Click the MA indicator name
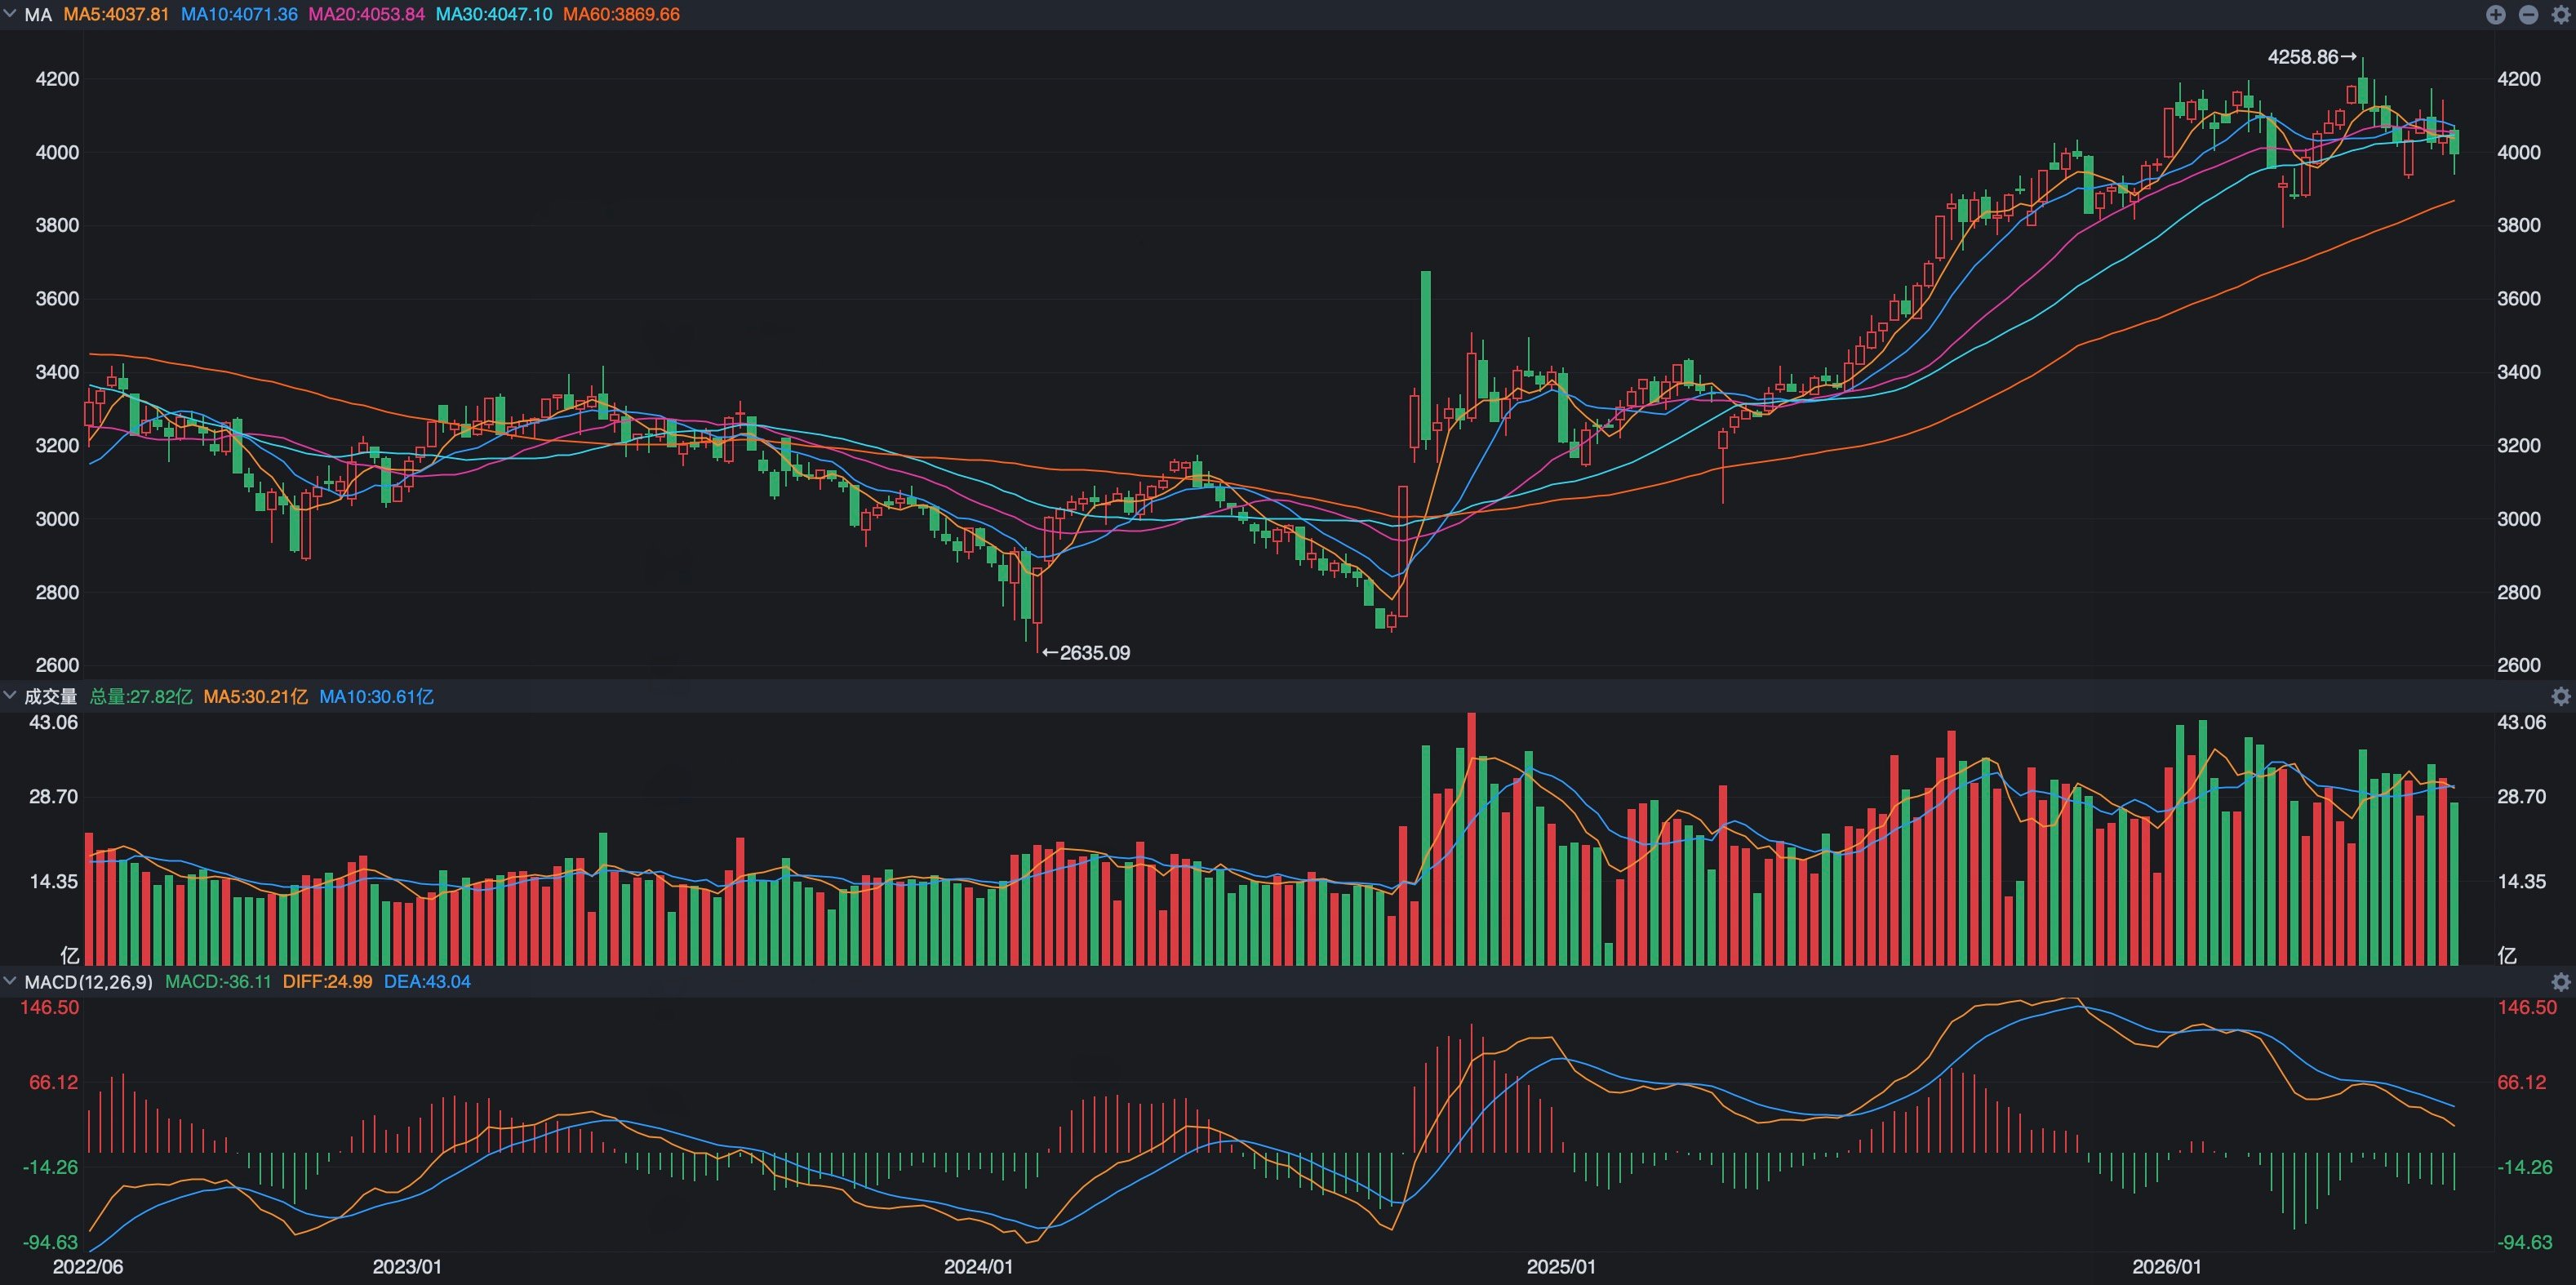2576x1285 pixels. coord(38,15)
